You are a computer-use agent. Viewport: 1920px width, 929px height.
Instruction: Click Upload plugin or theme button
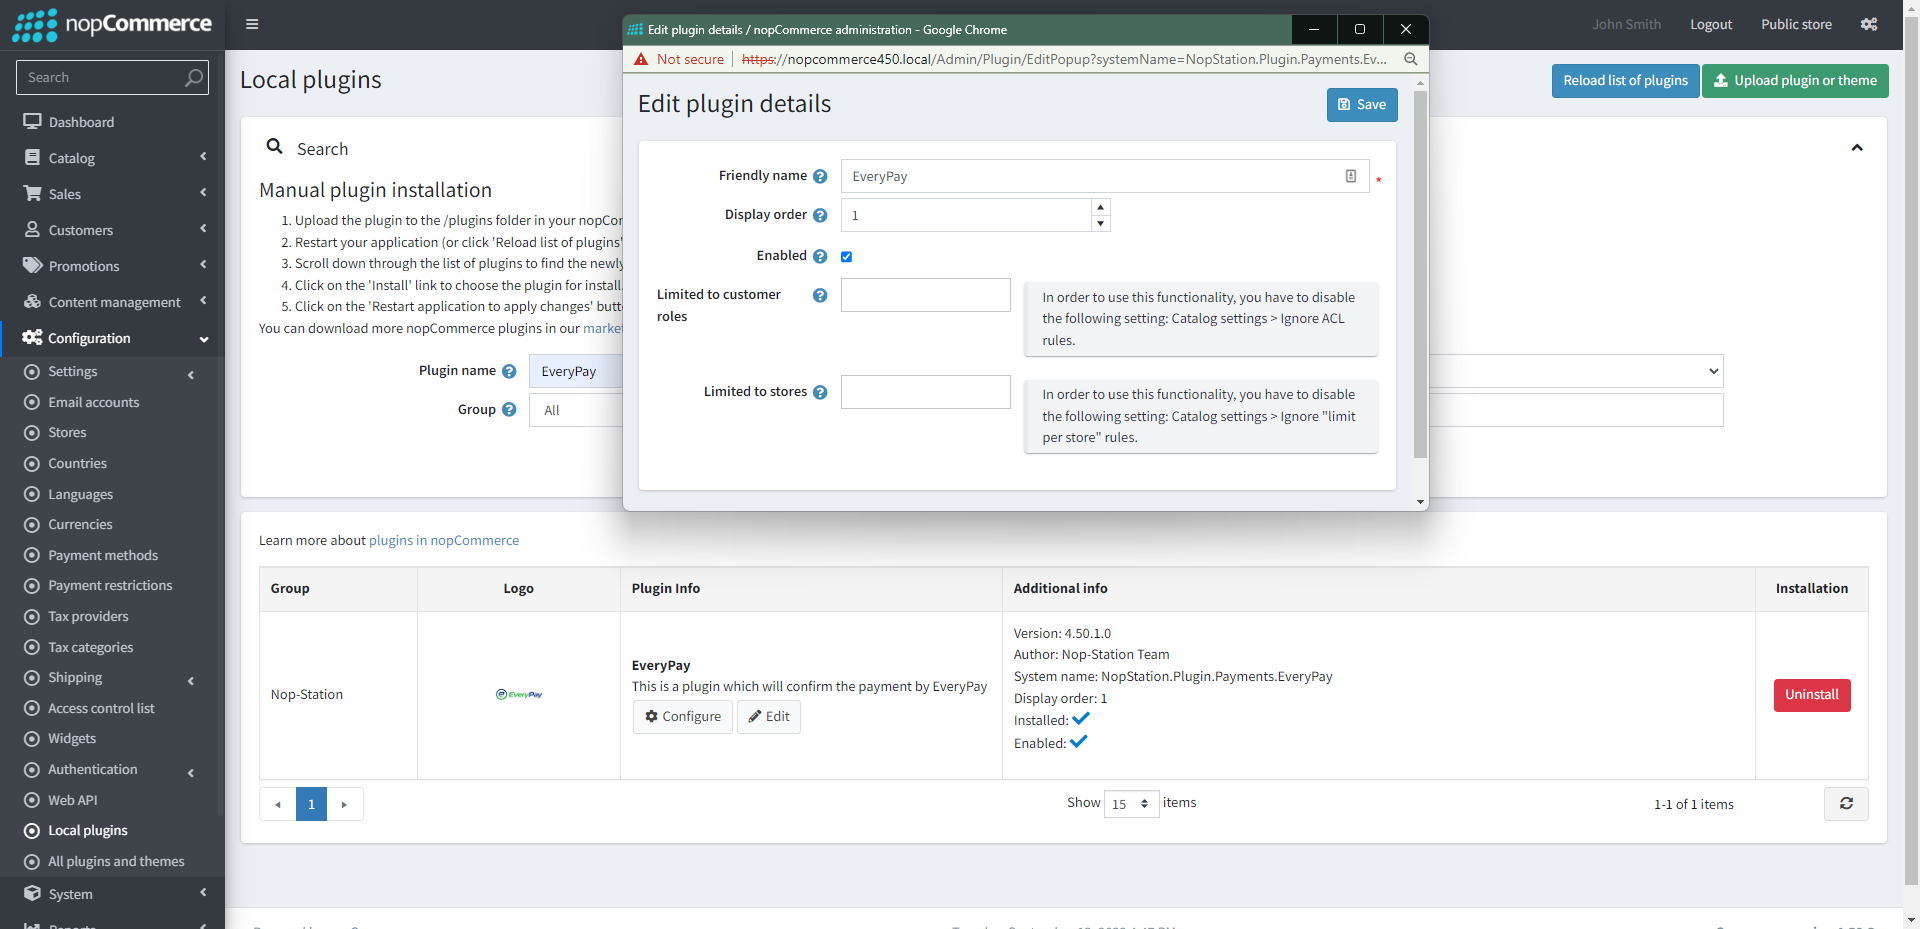pyautogui.click(x=1795, y=81)
